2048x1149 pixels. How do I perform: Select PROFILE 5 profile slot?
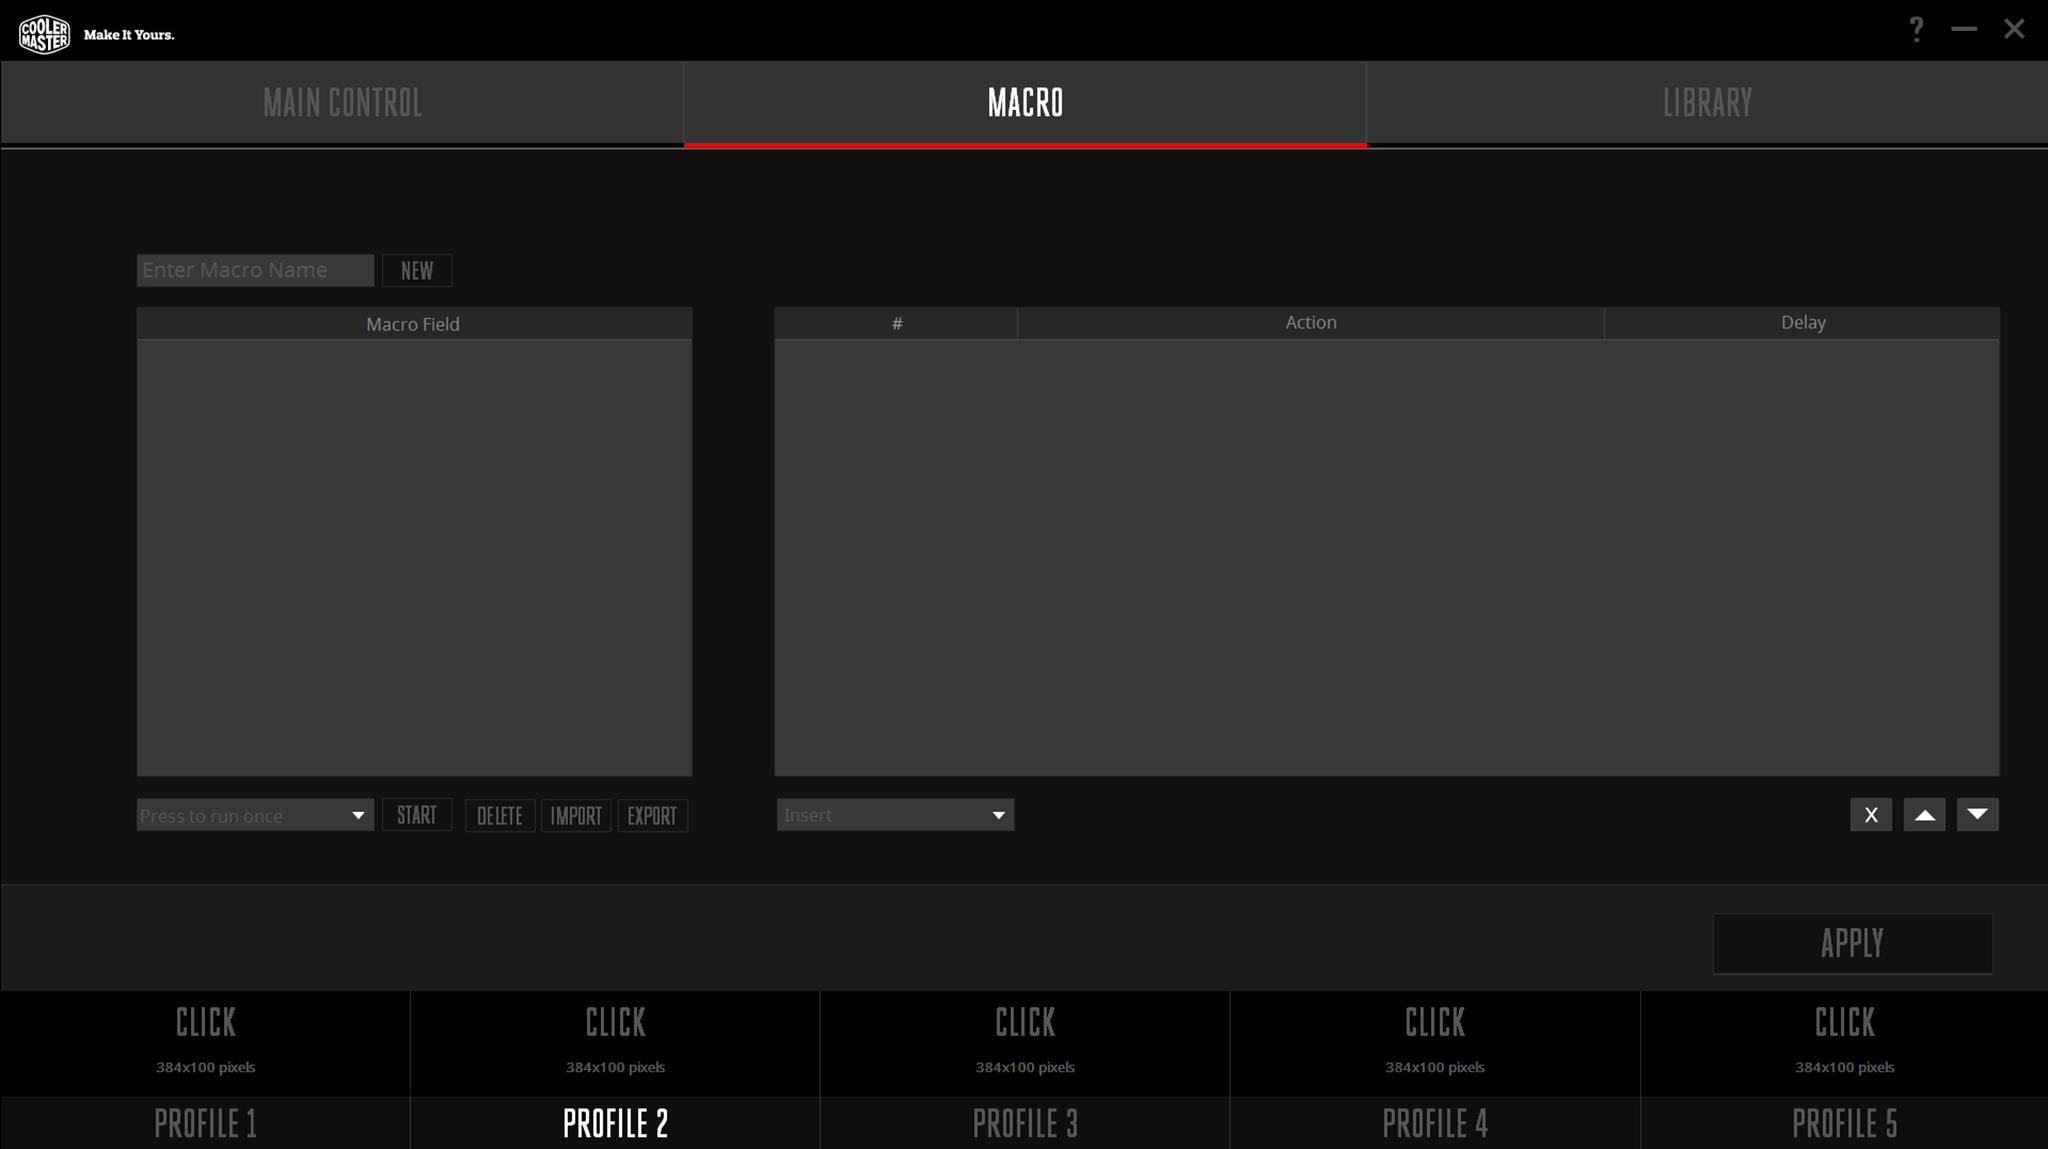[1844, 1125]
